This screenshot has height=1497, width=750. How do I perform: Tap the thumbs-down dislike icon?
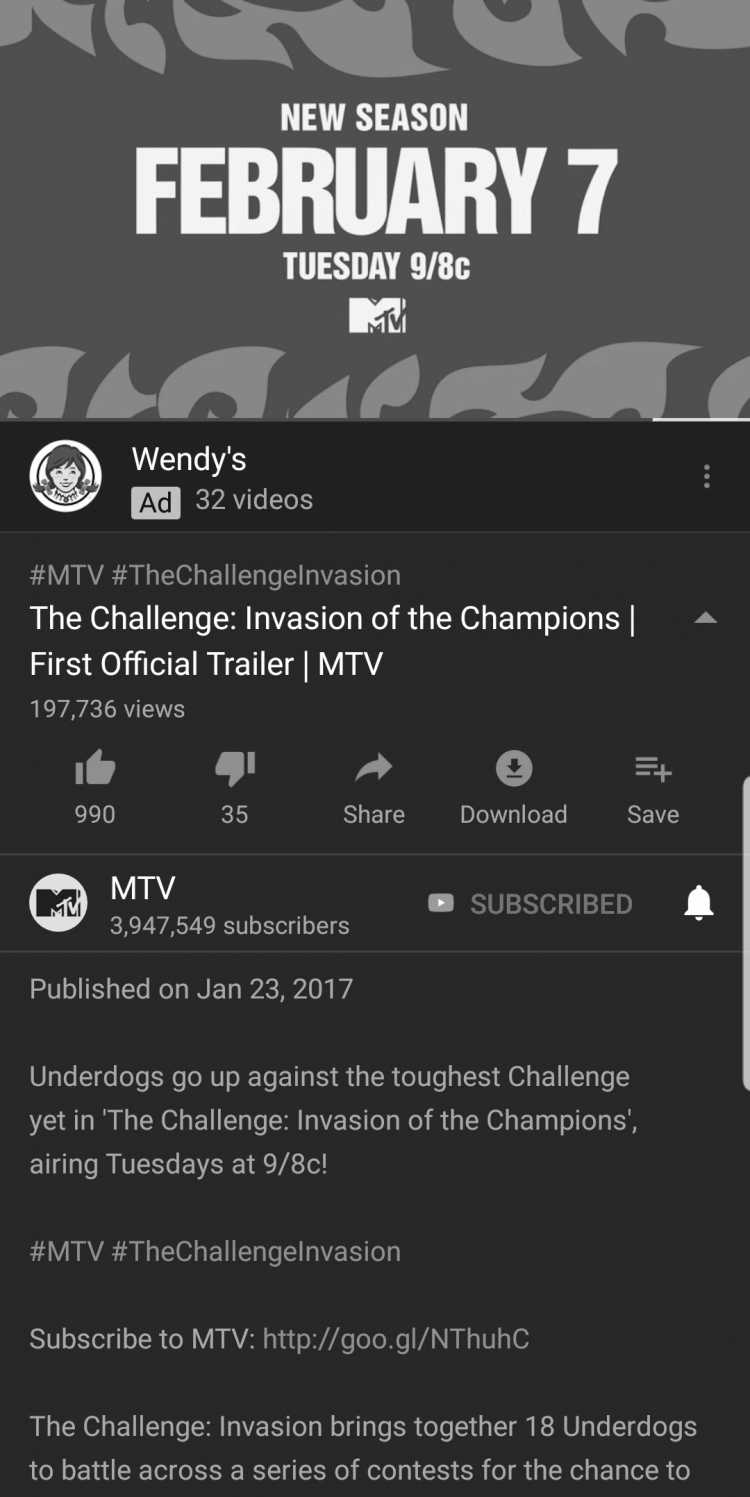point(235,769)
